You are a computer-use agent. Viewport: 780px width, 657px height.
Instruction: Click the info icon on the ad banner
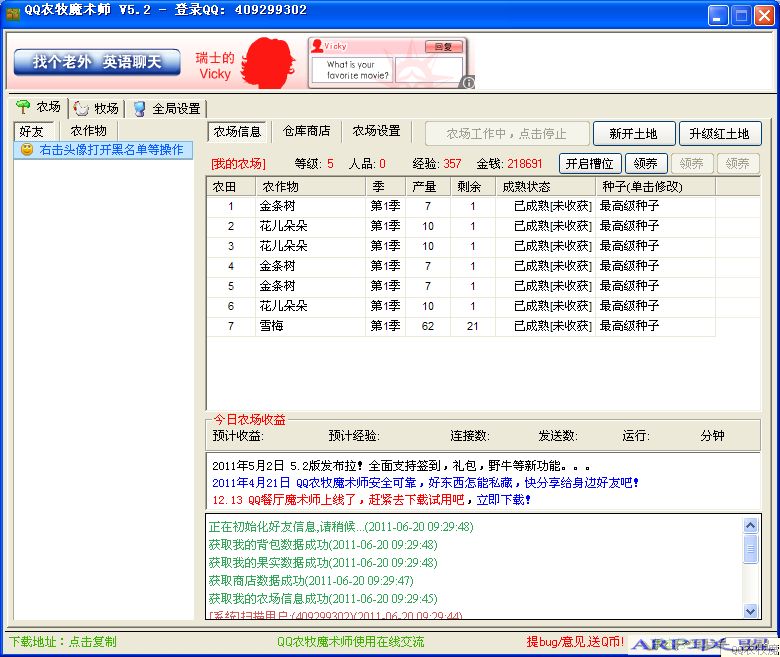[x=468, y=82]
